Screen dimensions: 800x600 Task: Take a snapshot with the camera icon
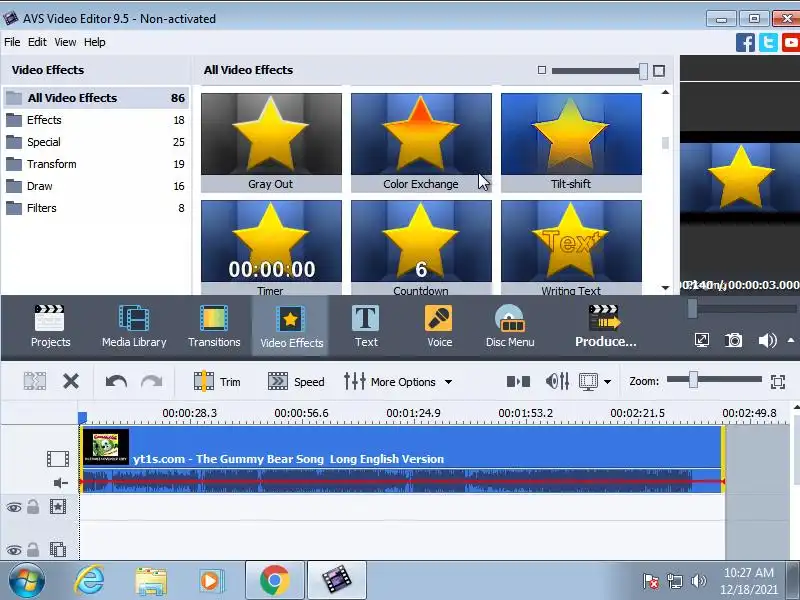[x=734, y=340]
